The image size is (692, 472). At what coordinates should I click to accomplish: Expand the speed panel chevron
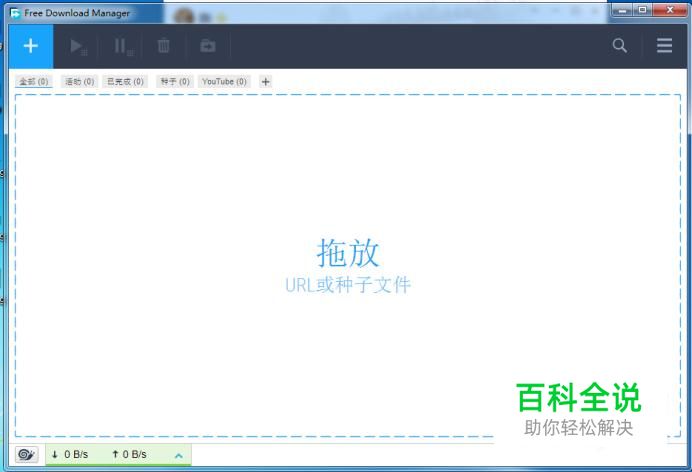[x=178, y=456]
